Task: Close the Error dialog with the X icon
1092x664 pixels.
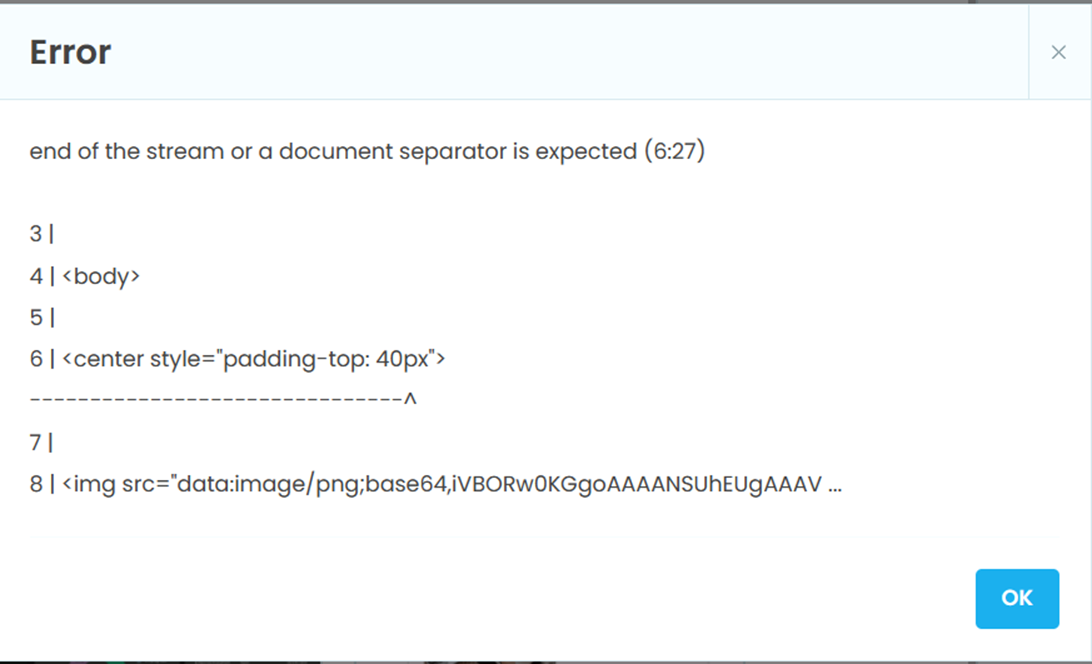Action: point(1059,52)
